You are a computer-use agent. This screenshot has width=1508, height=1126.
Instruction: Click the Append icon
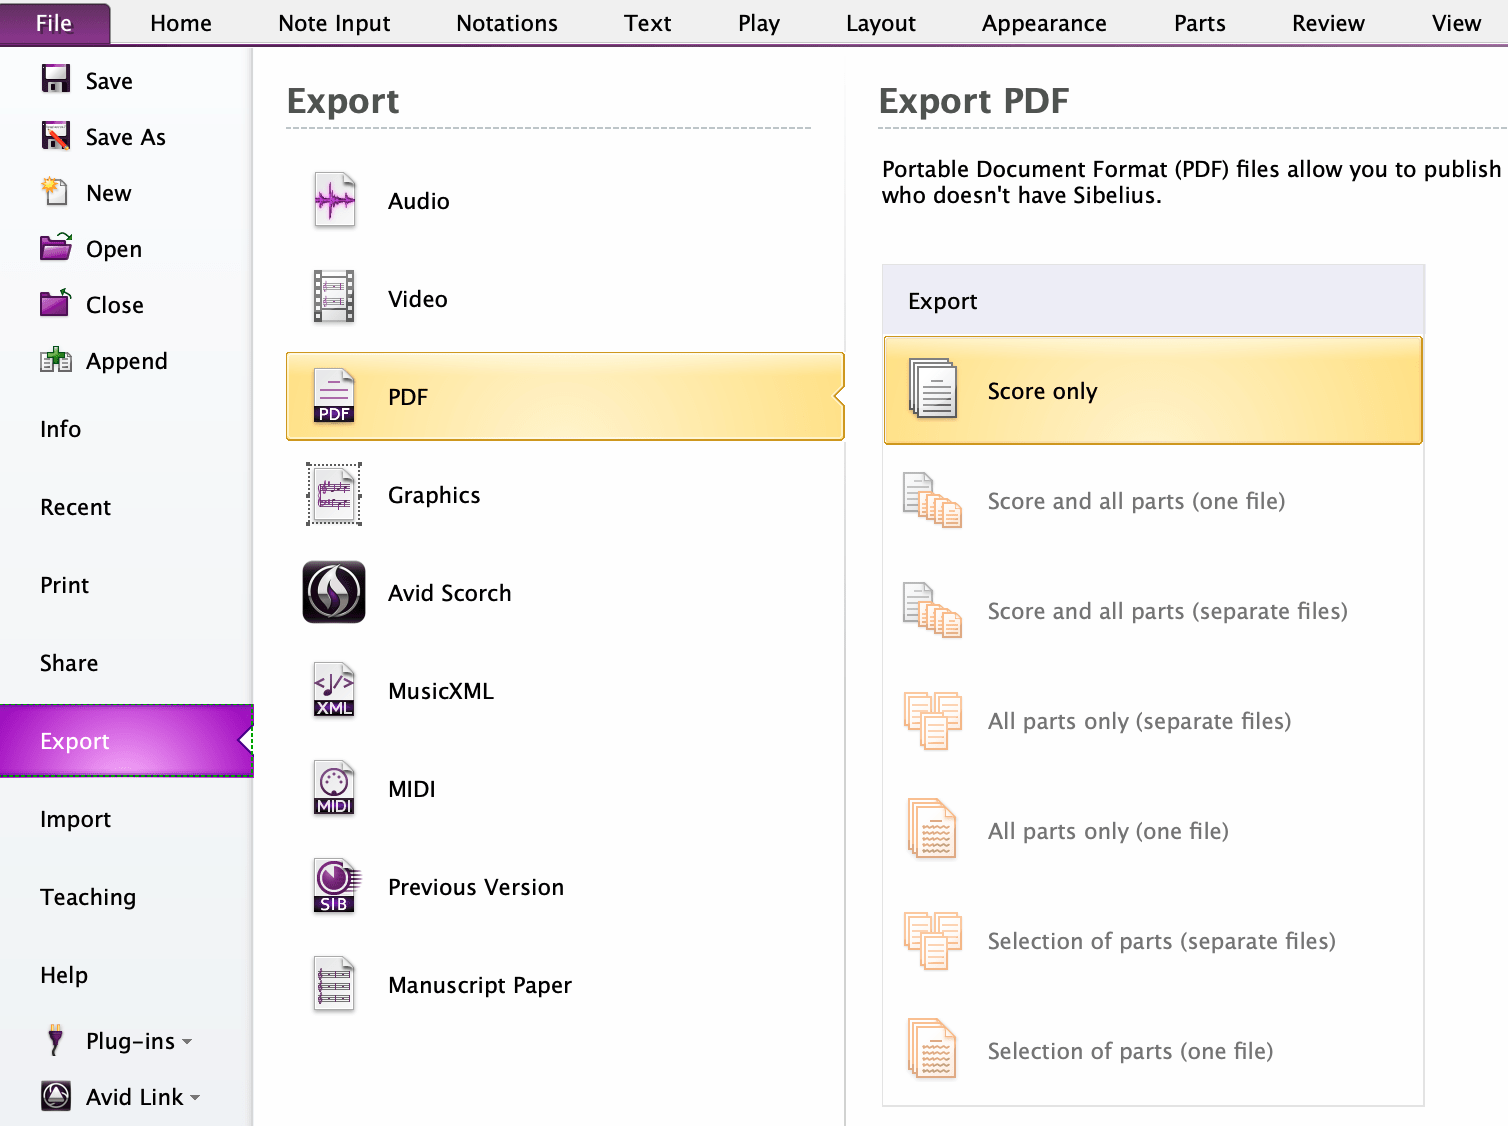(56, 359)
